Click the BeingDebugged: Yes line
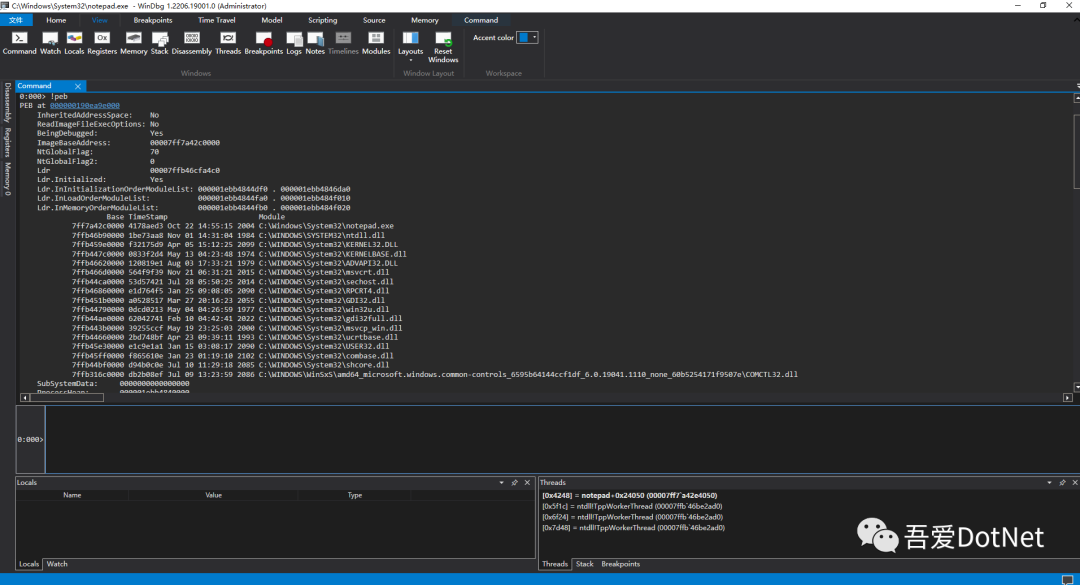The image size is (1080, 585). 100,134
